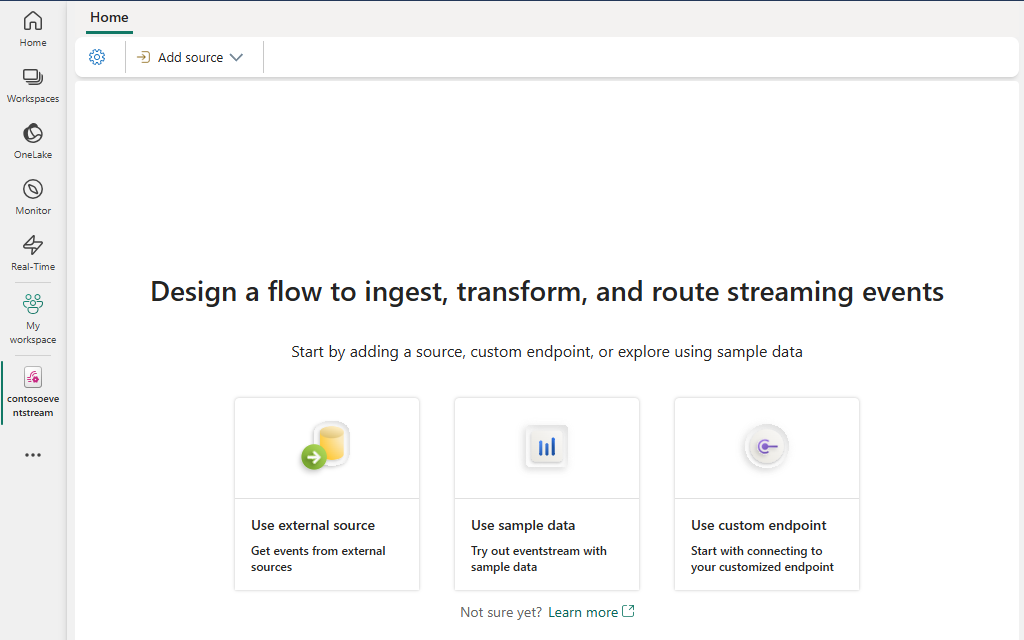Open the Monitor hub
Viewport: 1024px width, 640px height.
coord(33,197)
